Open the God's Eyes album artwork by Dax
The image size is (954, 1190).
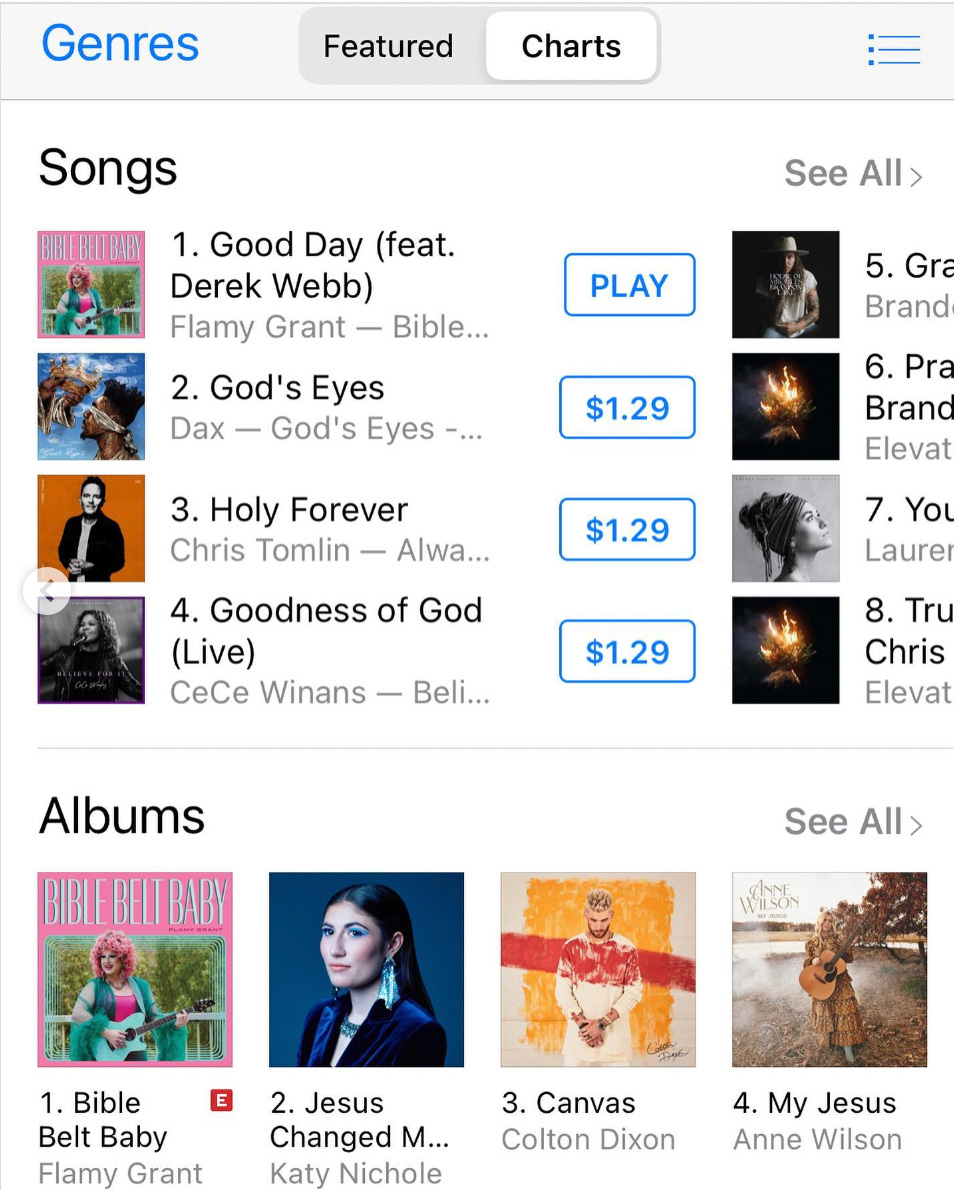(91, 406)
